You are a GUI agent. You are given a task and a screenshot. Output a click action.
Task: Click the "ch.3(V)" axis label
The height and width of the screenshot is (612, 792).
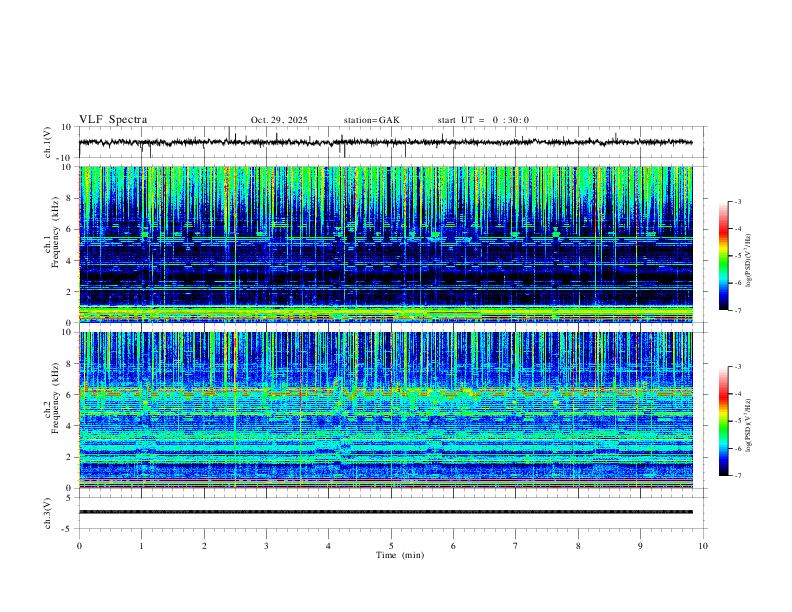(48, 513)
